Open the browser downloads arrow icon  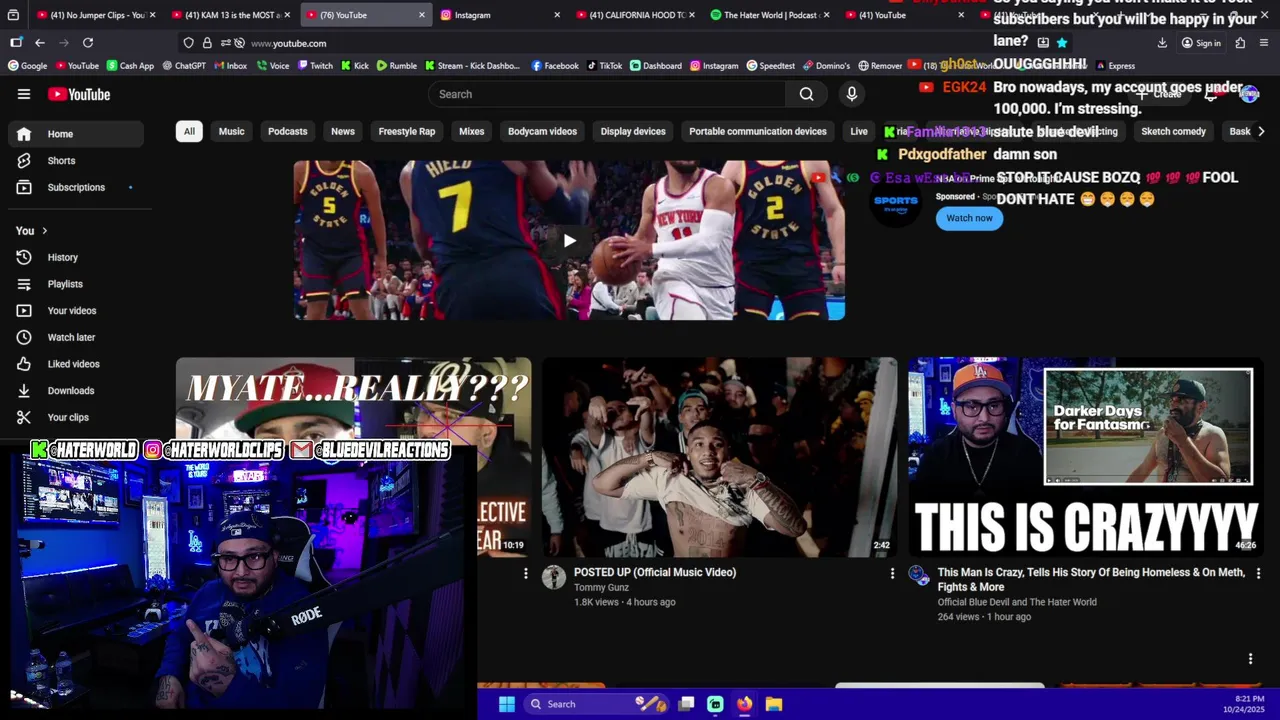pos(1162,43)
